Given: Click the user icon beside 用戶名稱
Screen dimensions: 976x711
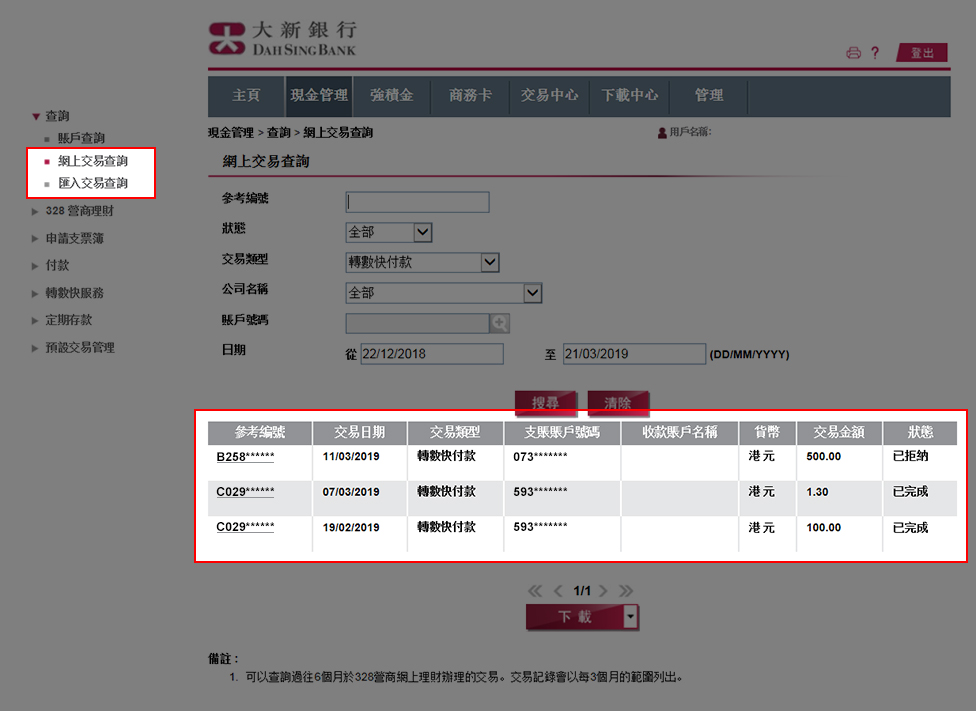Looking at the screenshot, I should [661, 132].
